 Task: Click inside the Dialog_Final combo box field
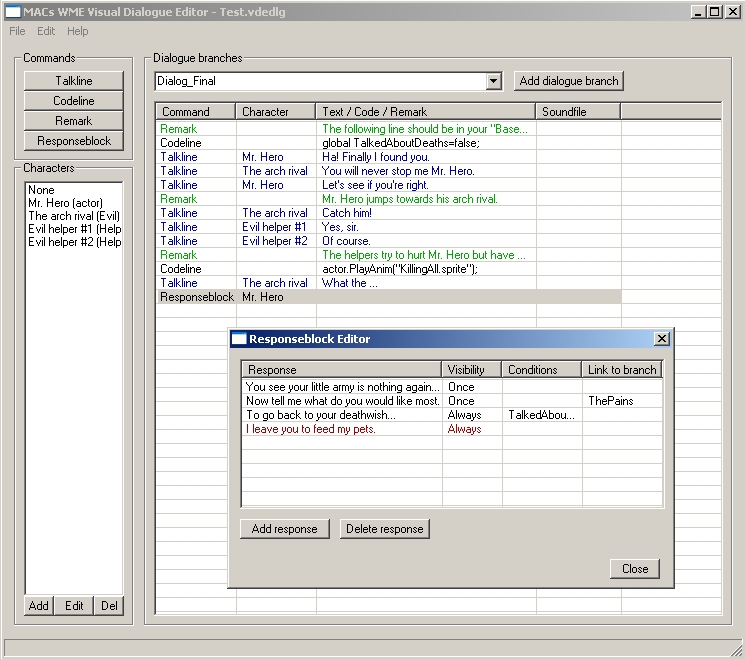[x=321, y=81]
